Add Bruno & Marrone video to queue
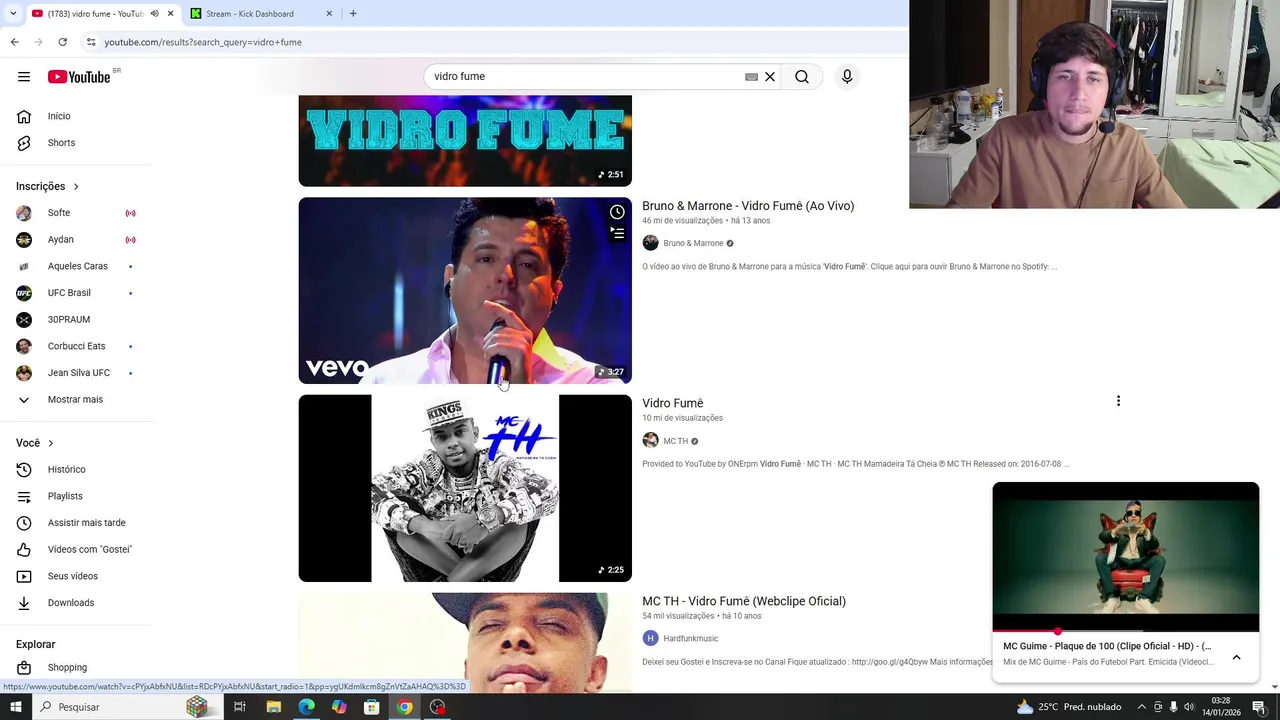1280x720 pixels. click(617, 233)
